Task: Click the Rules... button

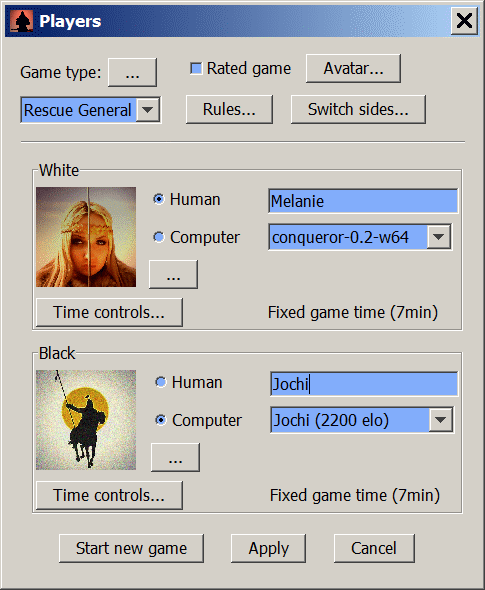Action: (229, 109)
